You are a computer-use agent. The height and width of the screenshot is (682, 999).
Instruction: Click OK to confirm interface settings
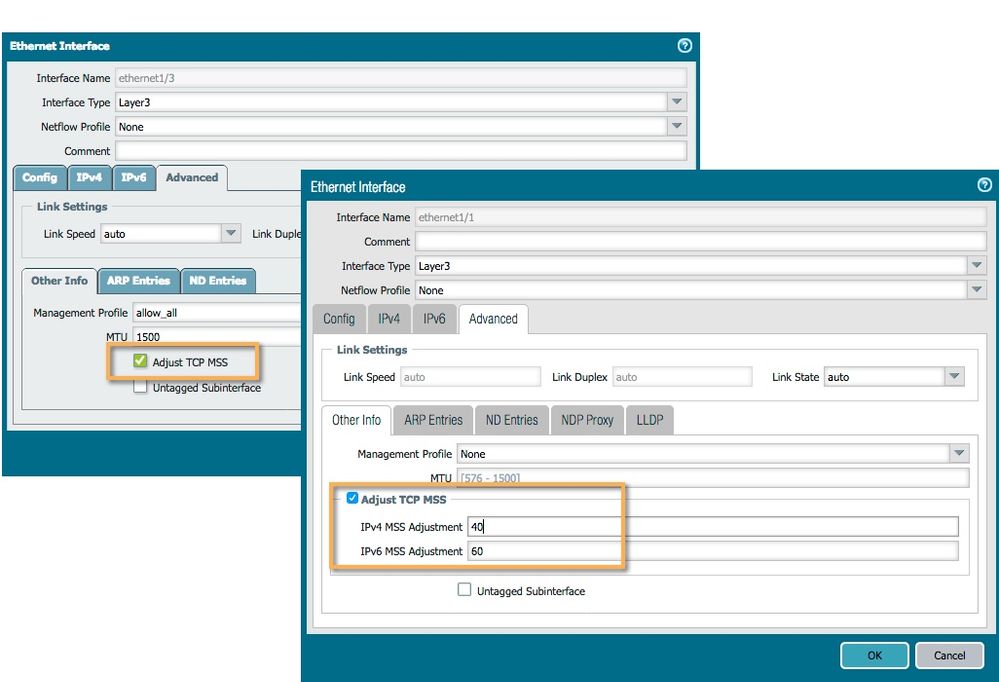tap(874, 655)
